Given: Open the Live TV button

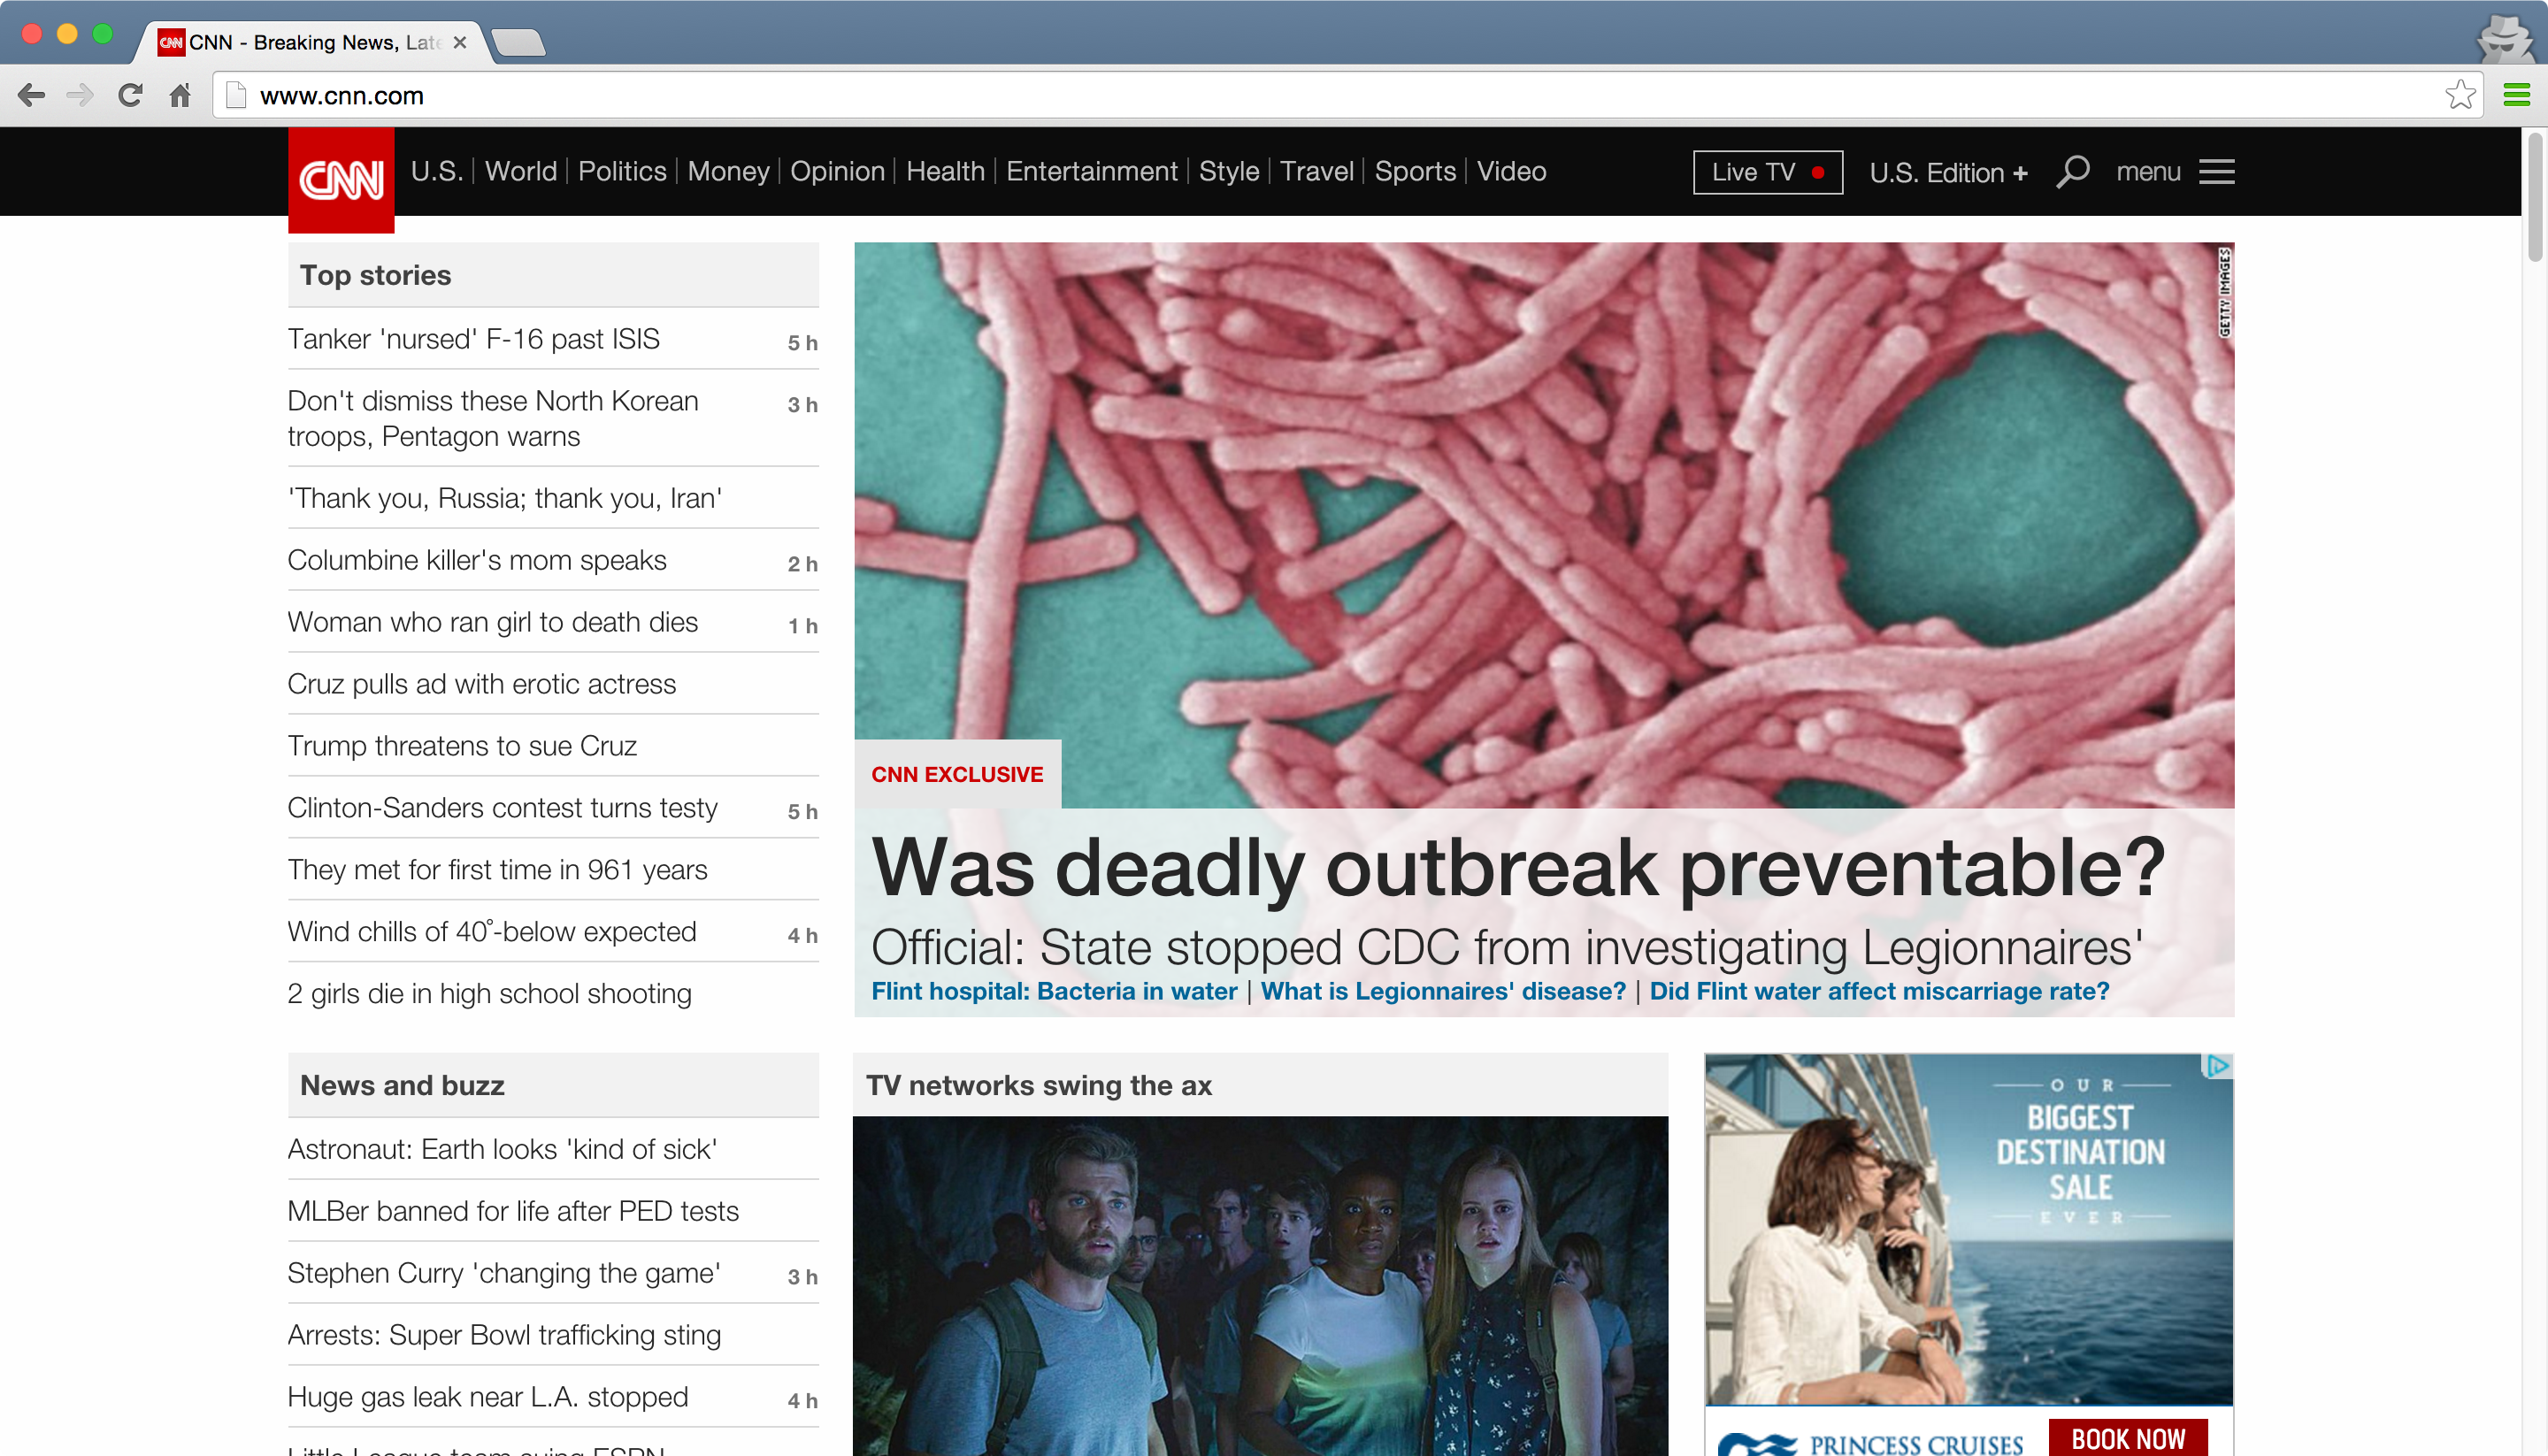Looking at the screenshot, I should (1767, 172).
